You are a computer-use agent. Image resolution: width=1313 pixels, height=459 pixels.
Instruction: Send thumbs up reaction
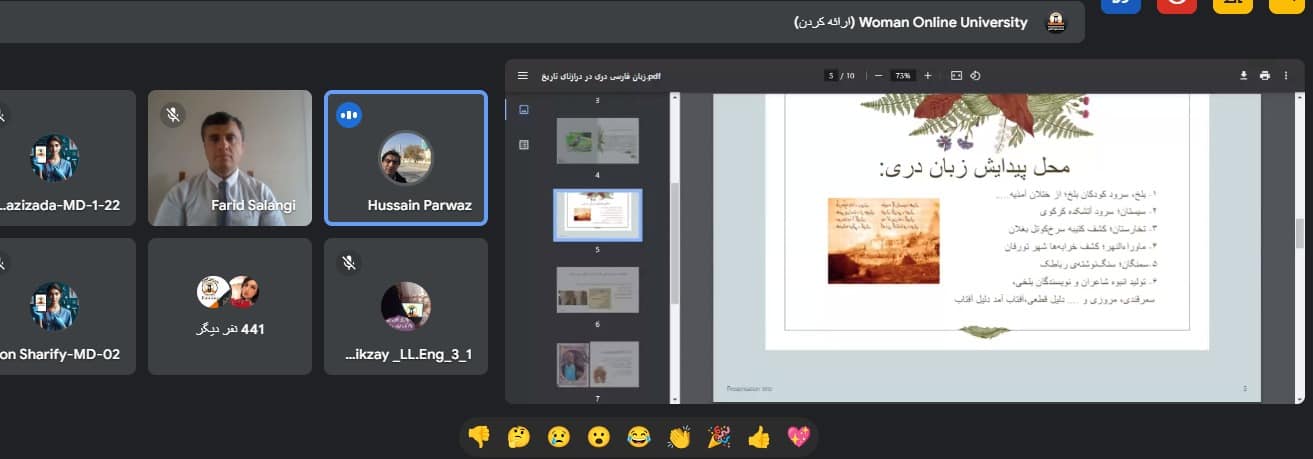[x=758, y=436]
